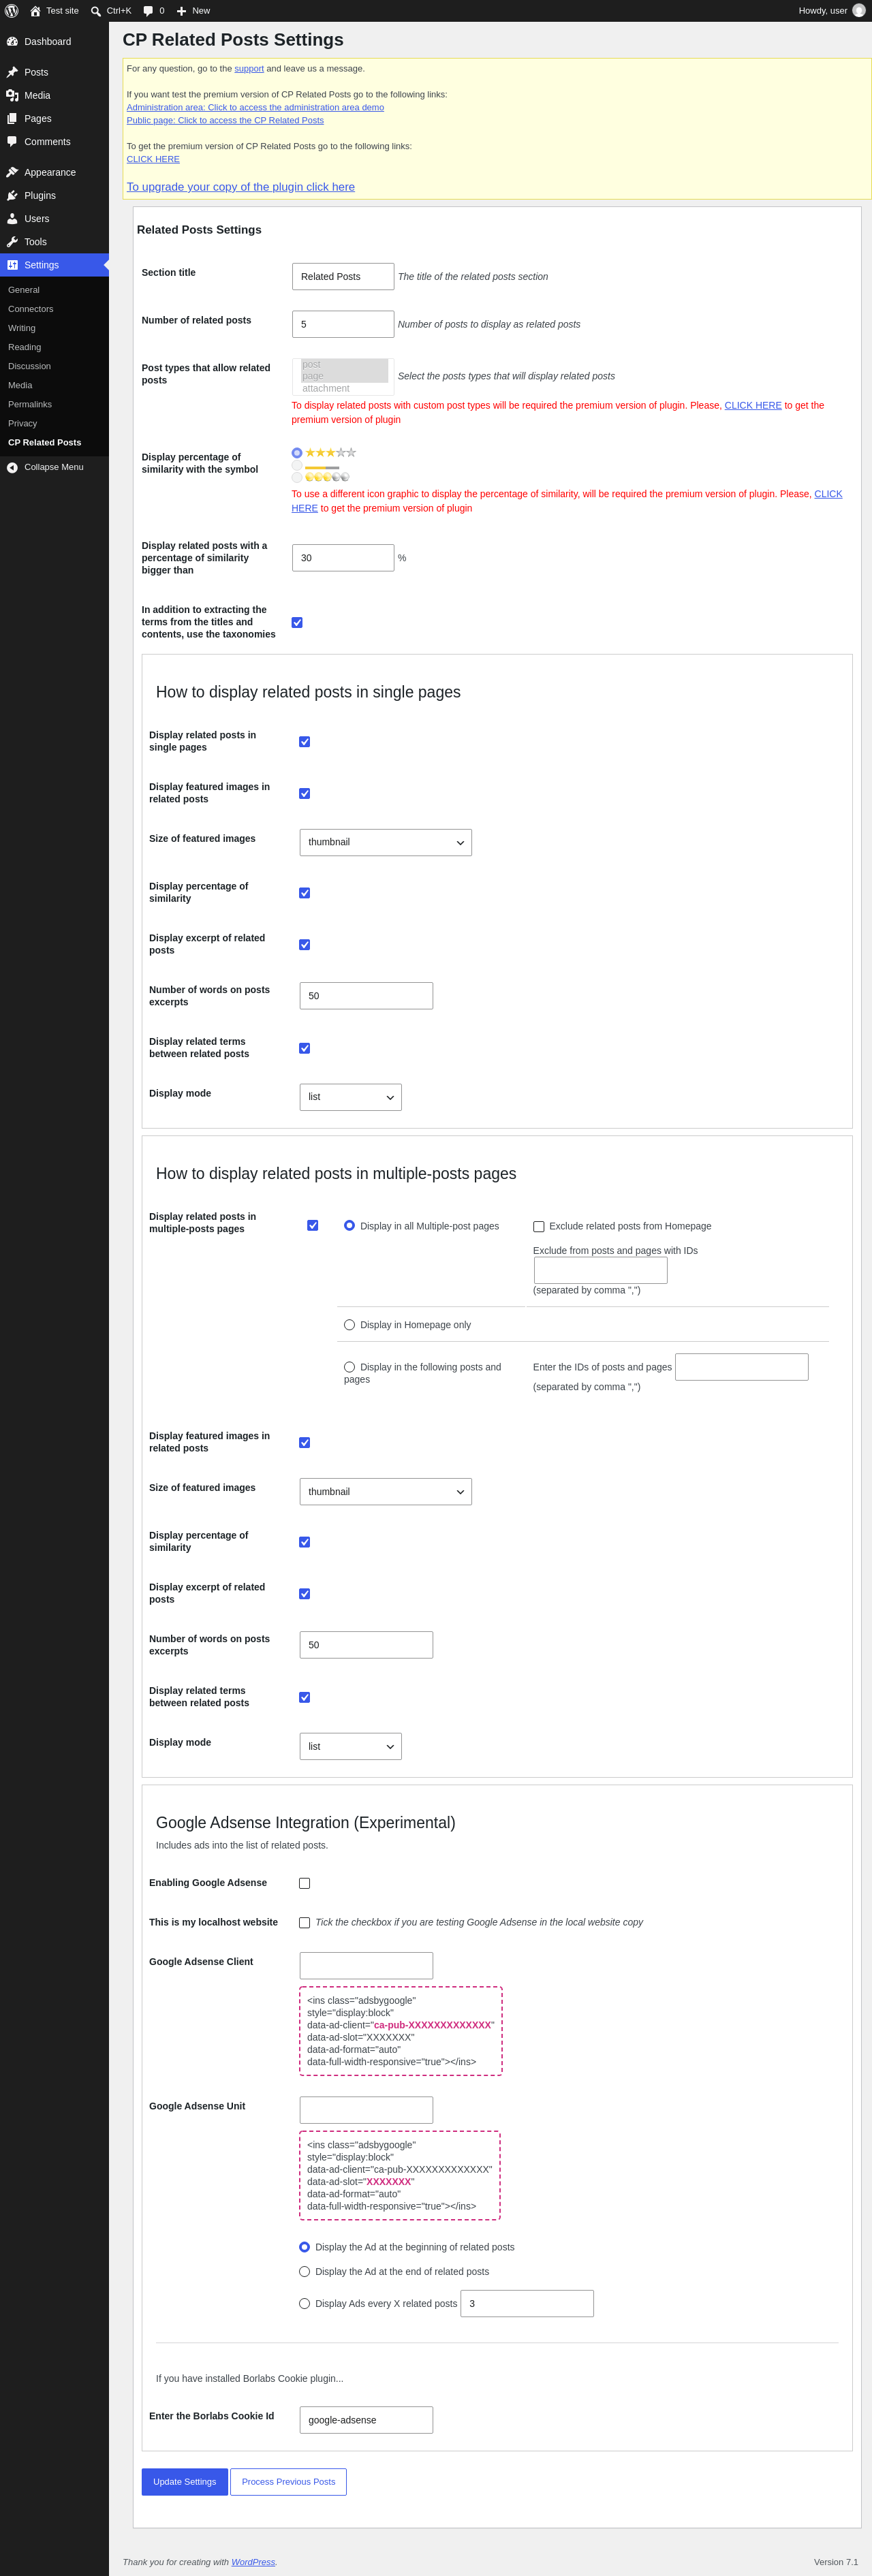
Task: Click the plus New icon in admin bar
Action: [x=181, y=11]
